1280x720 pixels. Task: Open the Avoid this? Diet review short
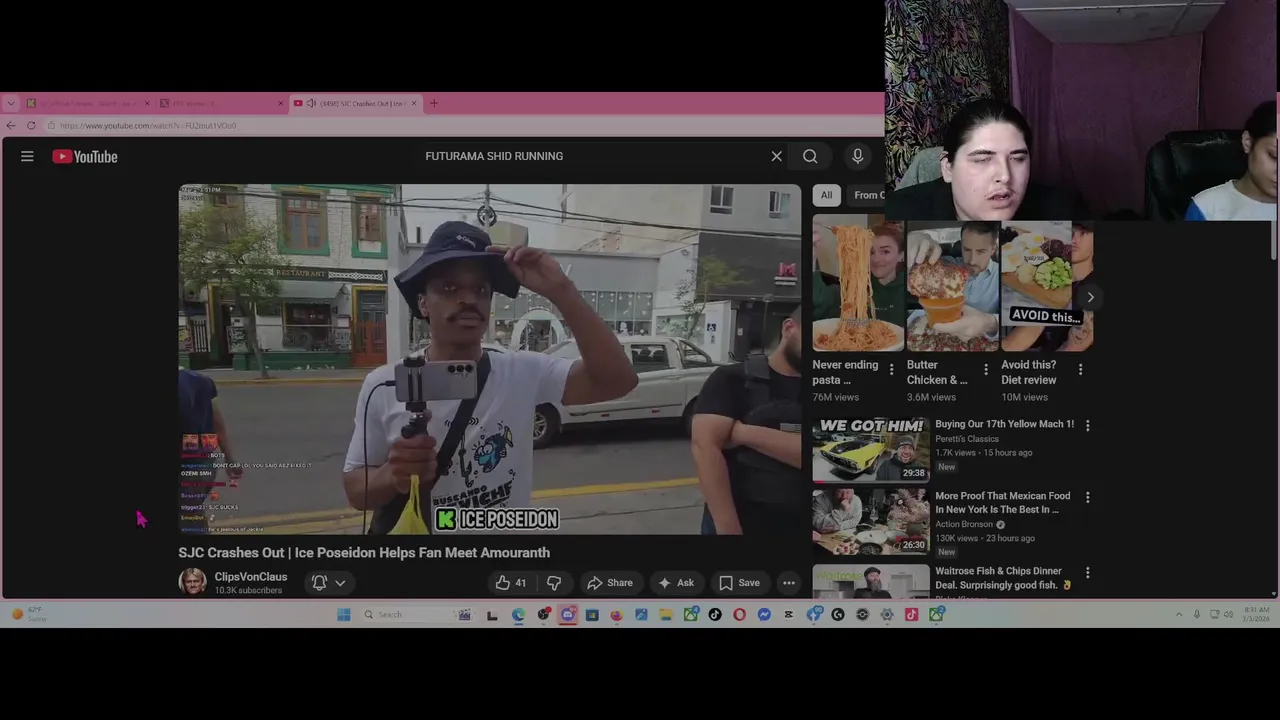(x=1046, y=286)
